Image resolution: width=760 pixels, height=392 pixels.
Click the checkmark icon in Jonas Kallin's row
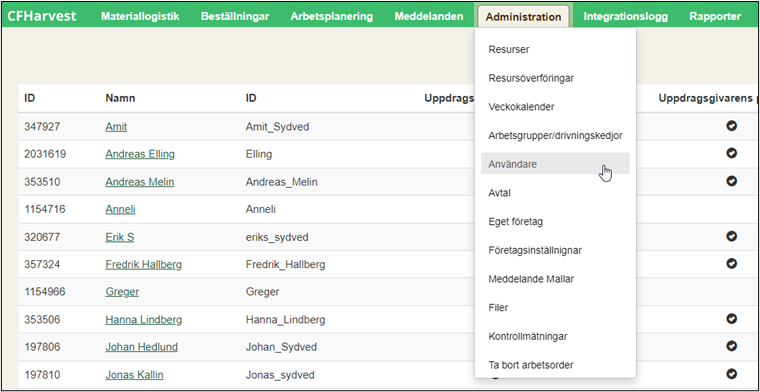point(731,374)
